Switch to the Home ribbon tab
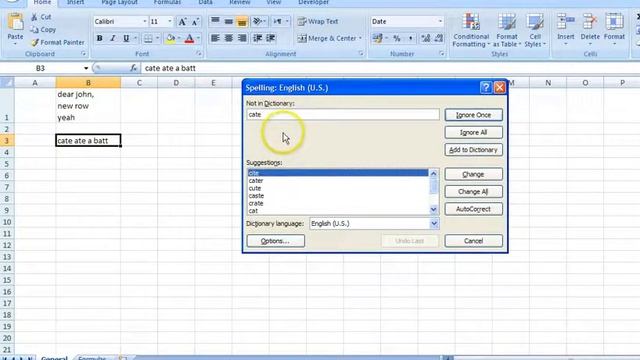Image resolution: width=640 pixels, height=360 pixels. tap(42, 2)
